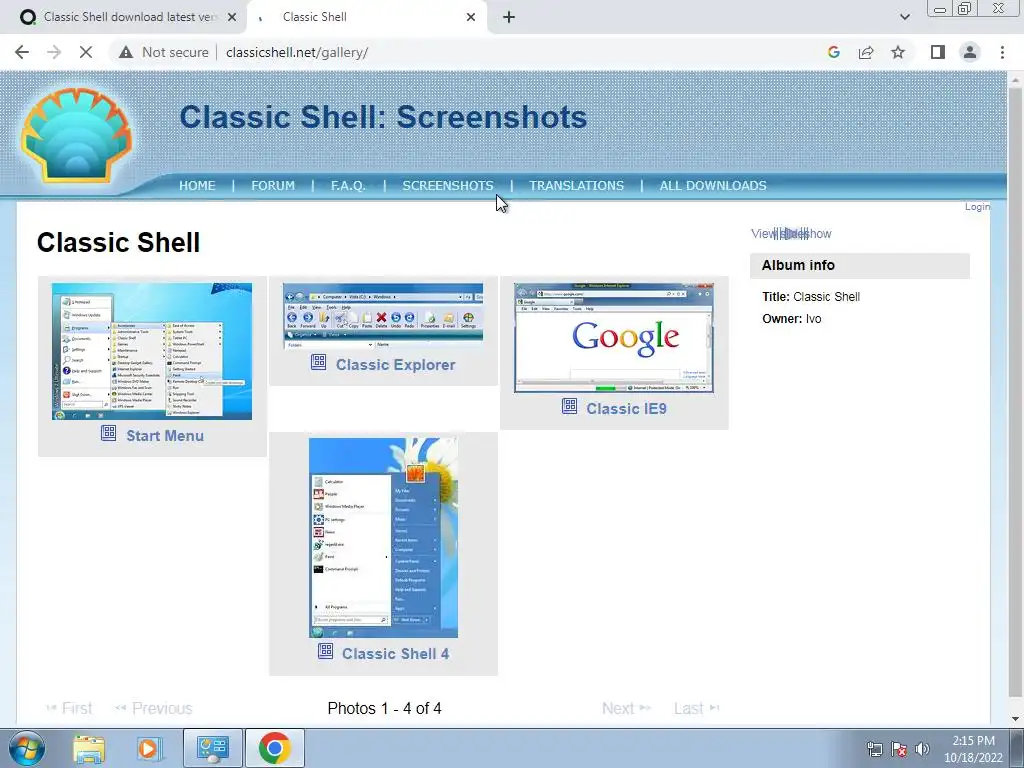Viewport: 1024px width, 768px height.
Task: Click the Login link
Action: [x=977, y=206]
